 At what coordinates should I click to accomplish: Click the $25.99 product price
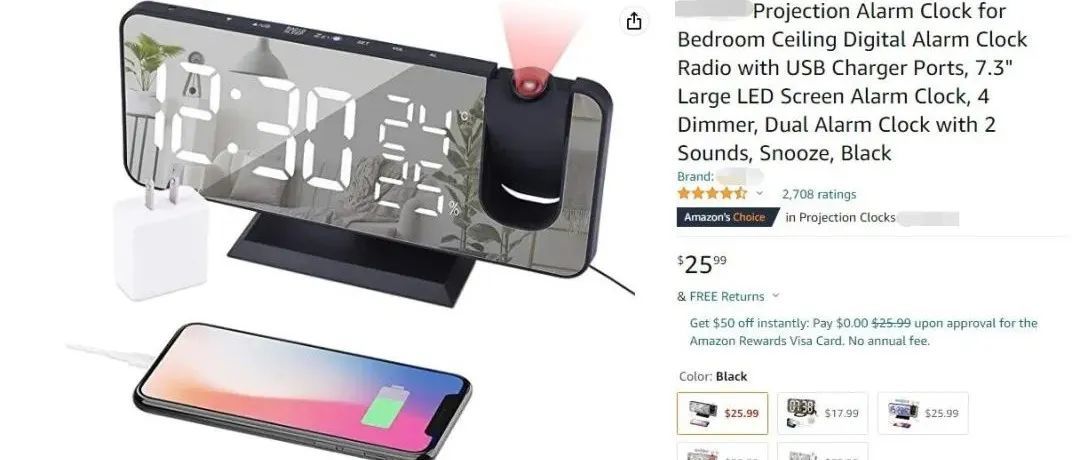click(702, 264)
